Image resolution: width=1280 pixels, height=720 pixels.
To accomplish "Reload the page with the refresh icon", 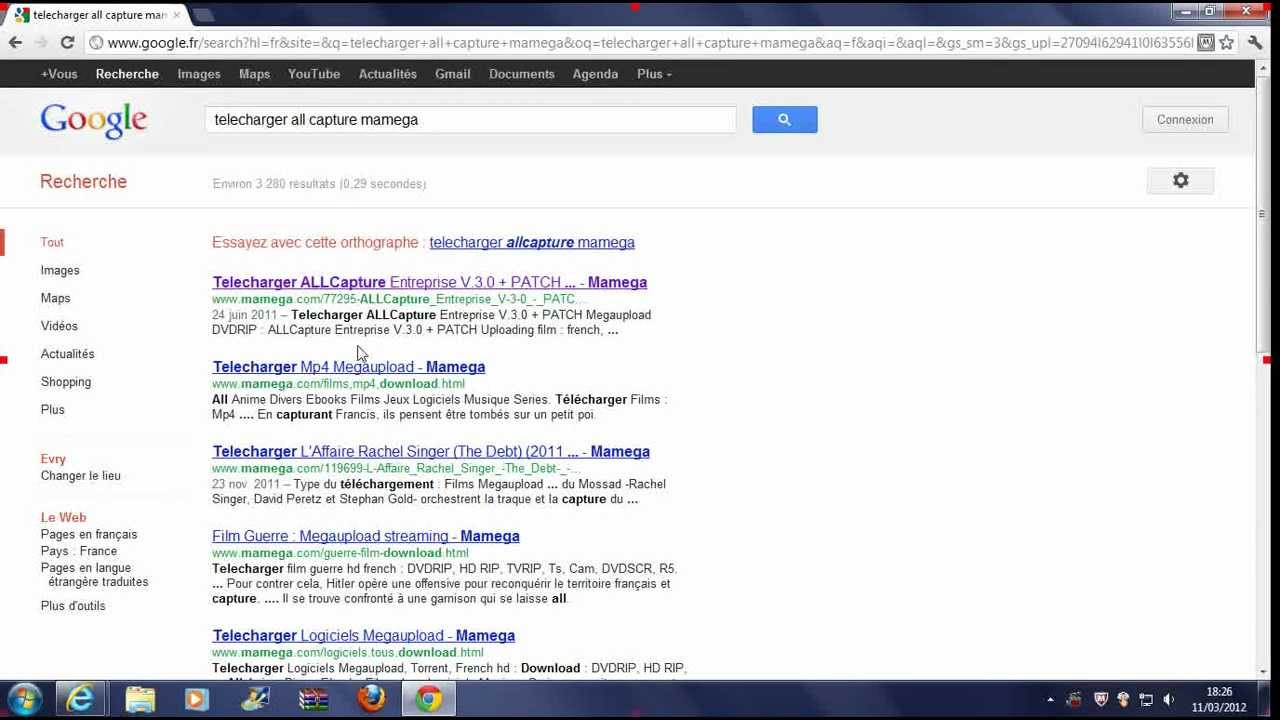I will [x=67, y=42].
